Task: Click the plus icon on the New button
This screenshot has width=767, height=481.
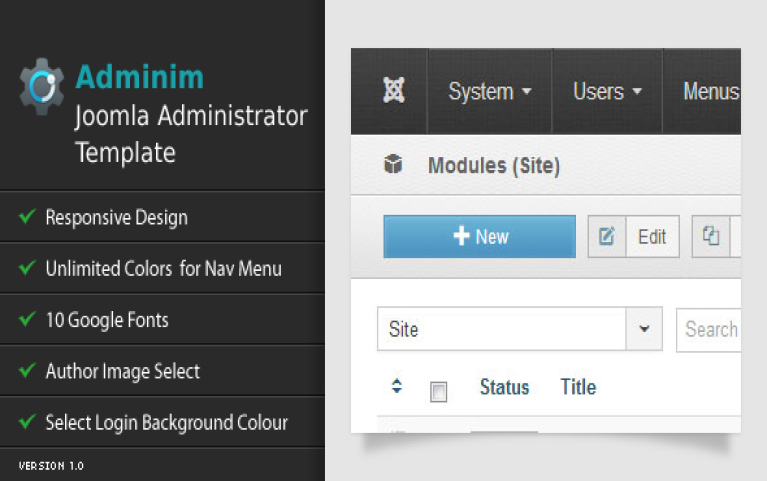Action: (461, 236)
